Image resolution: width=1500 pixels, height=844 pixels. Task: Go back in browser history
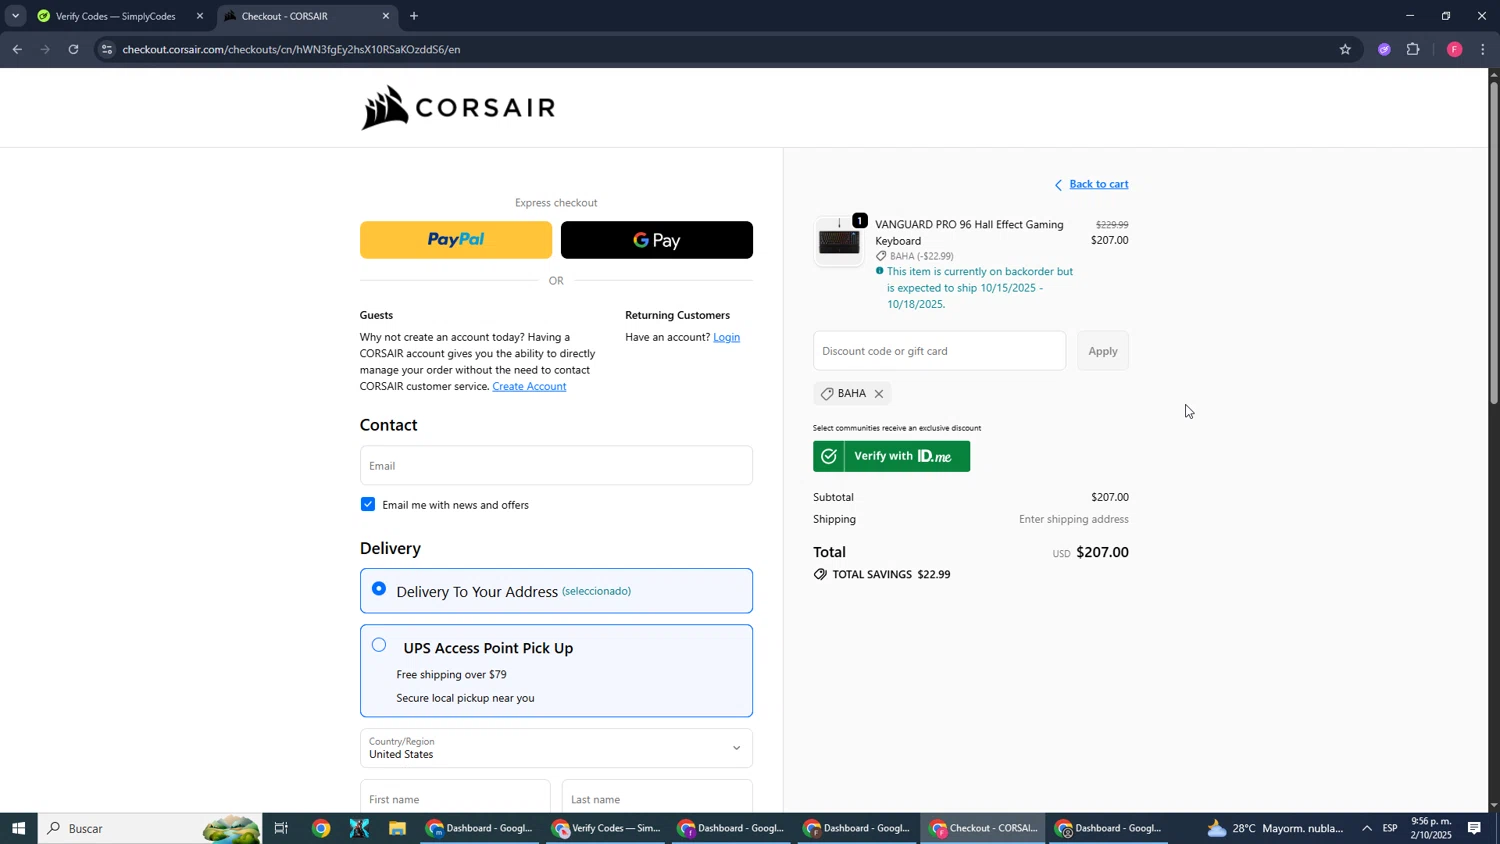pos(17,49)
